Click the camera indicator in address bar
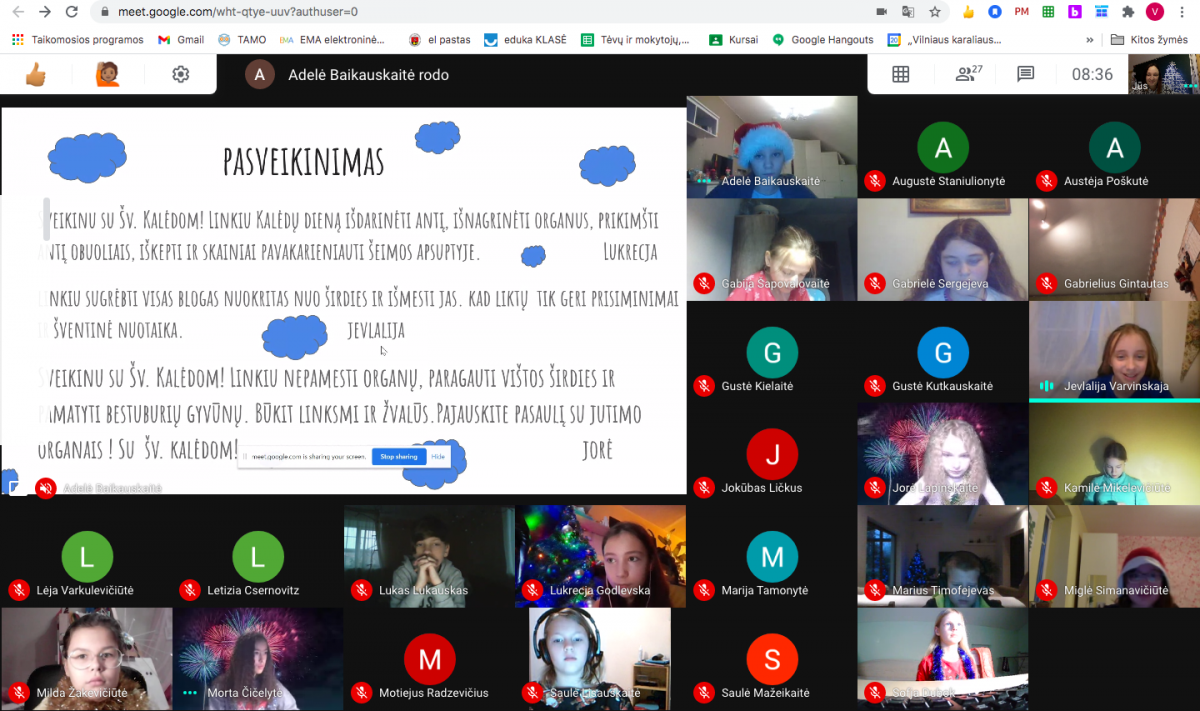The width and height of the screenshot is (1200, 711). 881,12
